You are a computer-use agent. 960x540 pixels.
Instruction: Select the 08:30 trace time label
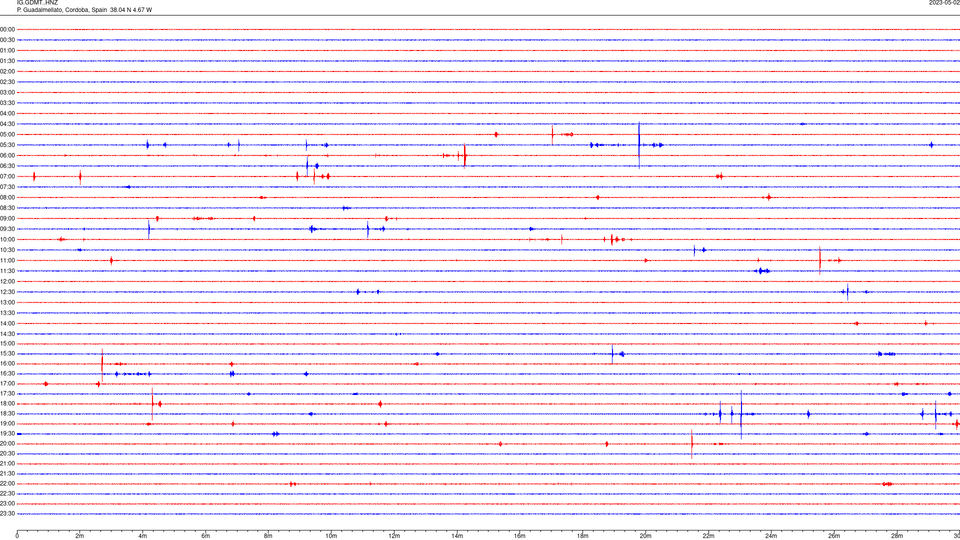point(7,208)
